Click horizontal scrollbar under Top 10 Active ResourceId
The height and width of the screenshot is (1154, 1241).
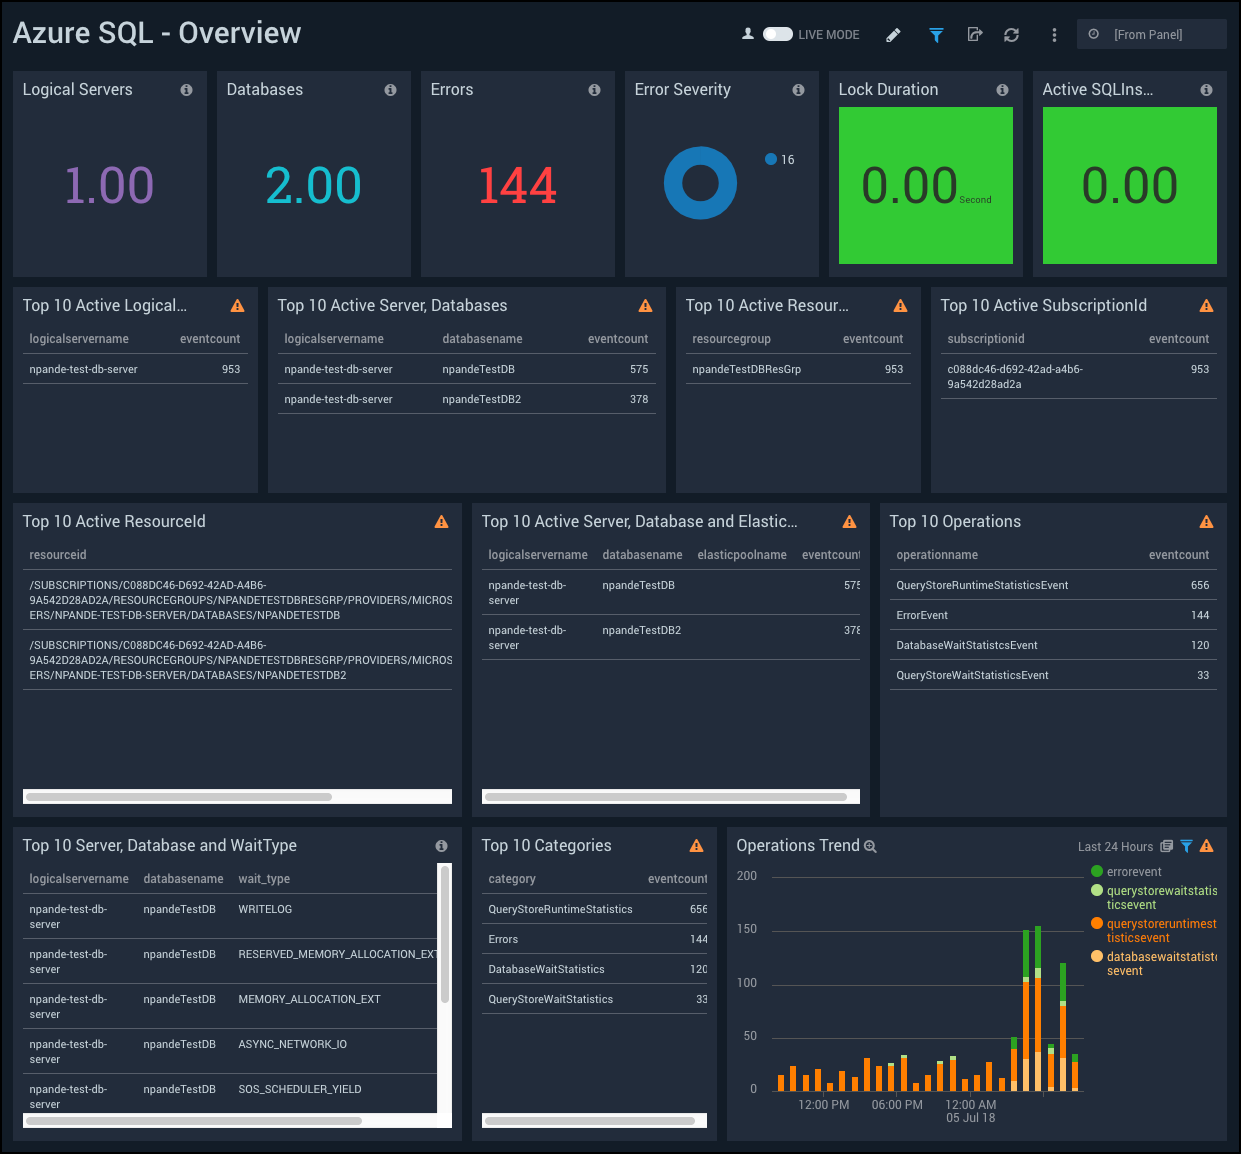180,797
